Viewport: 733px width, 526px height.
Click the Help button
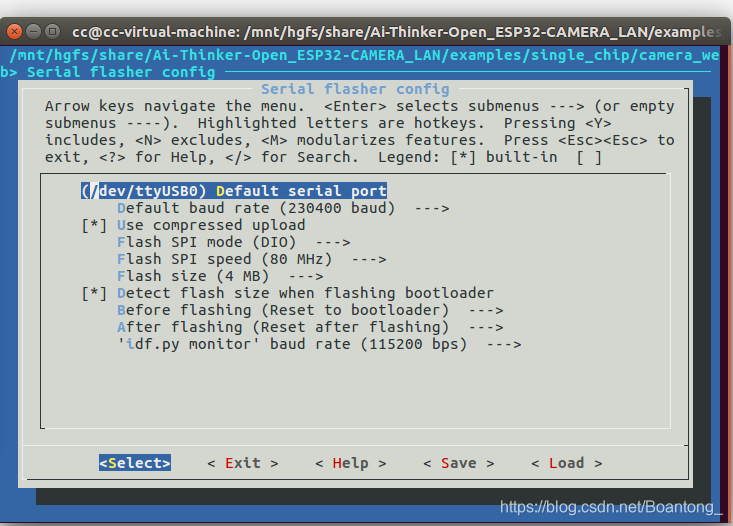[351, 463]
